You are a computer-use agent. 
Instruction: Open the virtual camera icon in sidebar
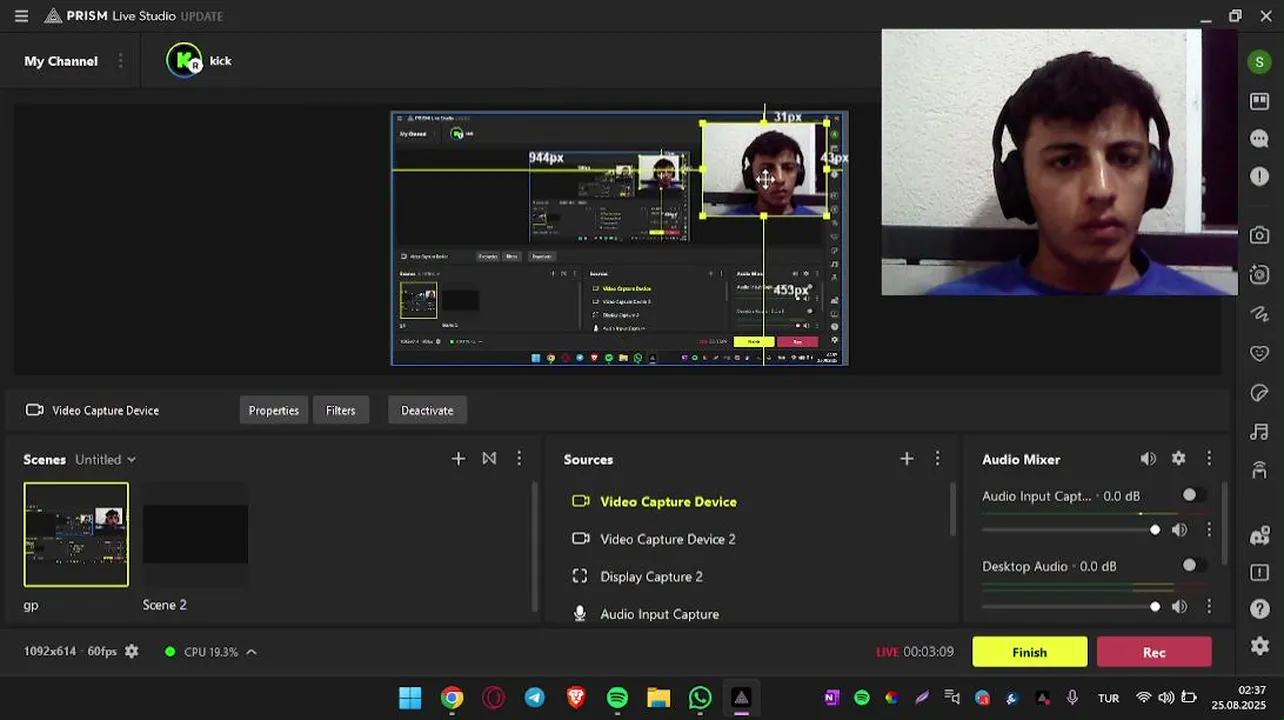1259,274
